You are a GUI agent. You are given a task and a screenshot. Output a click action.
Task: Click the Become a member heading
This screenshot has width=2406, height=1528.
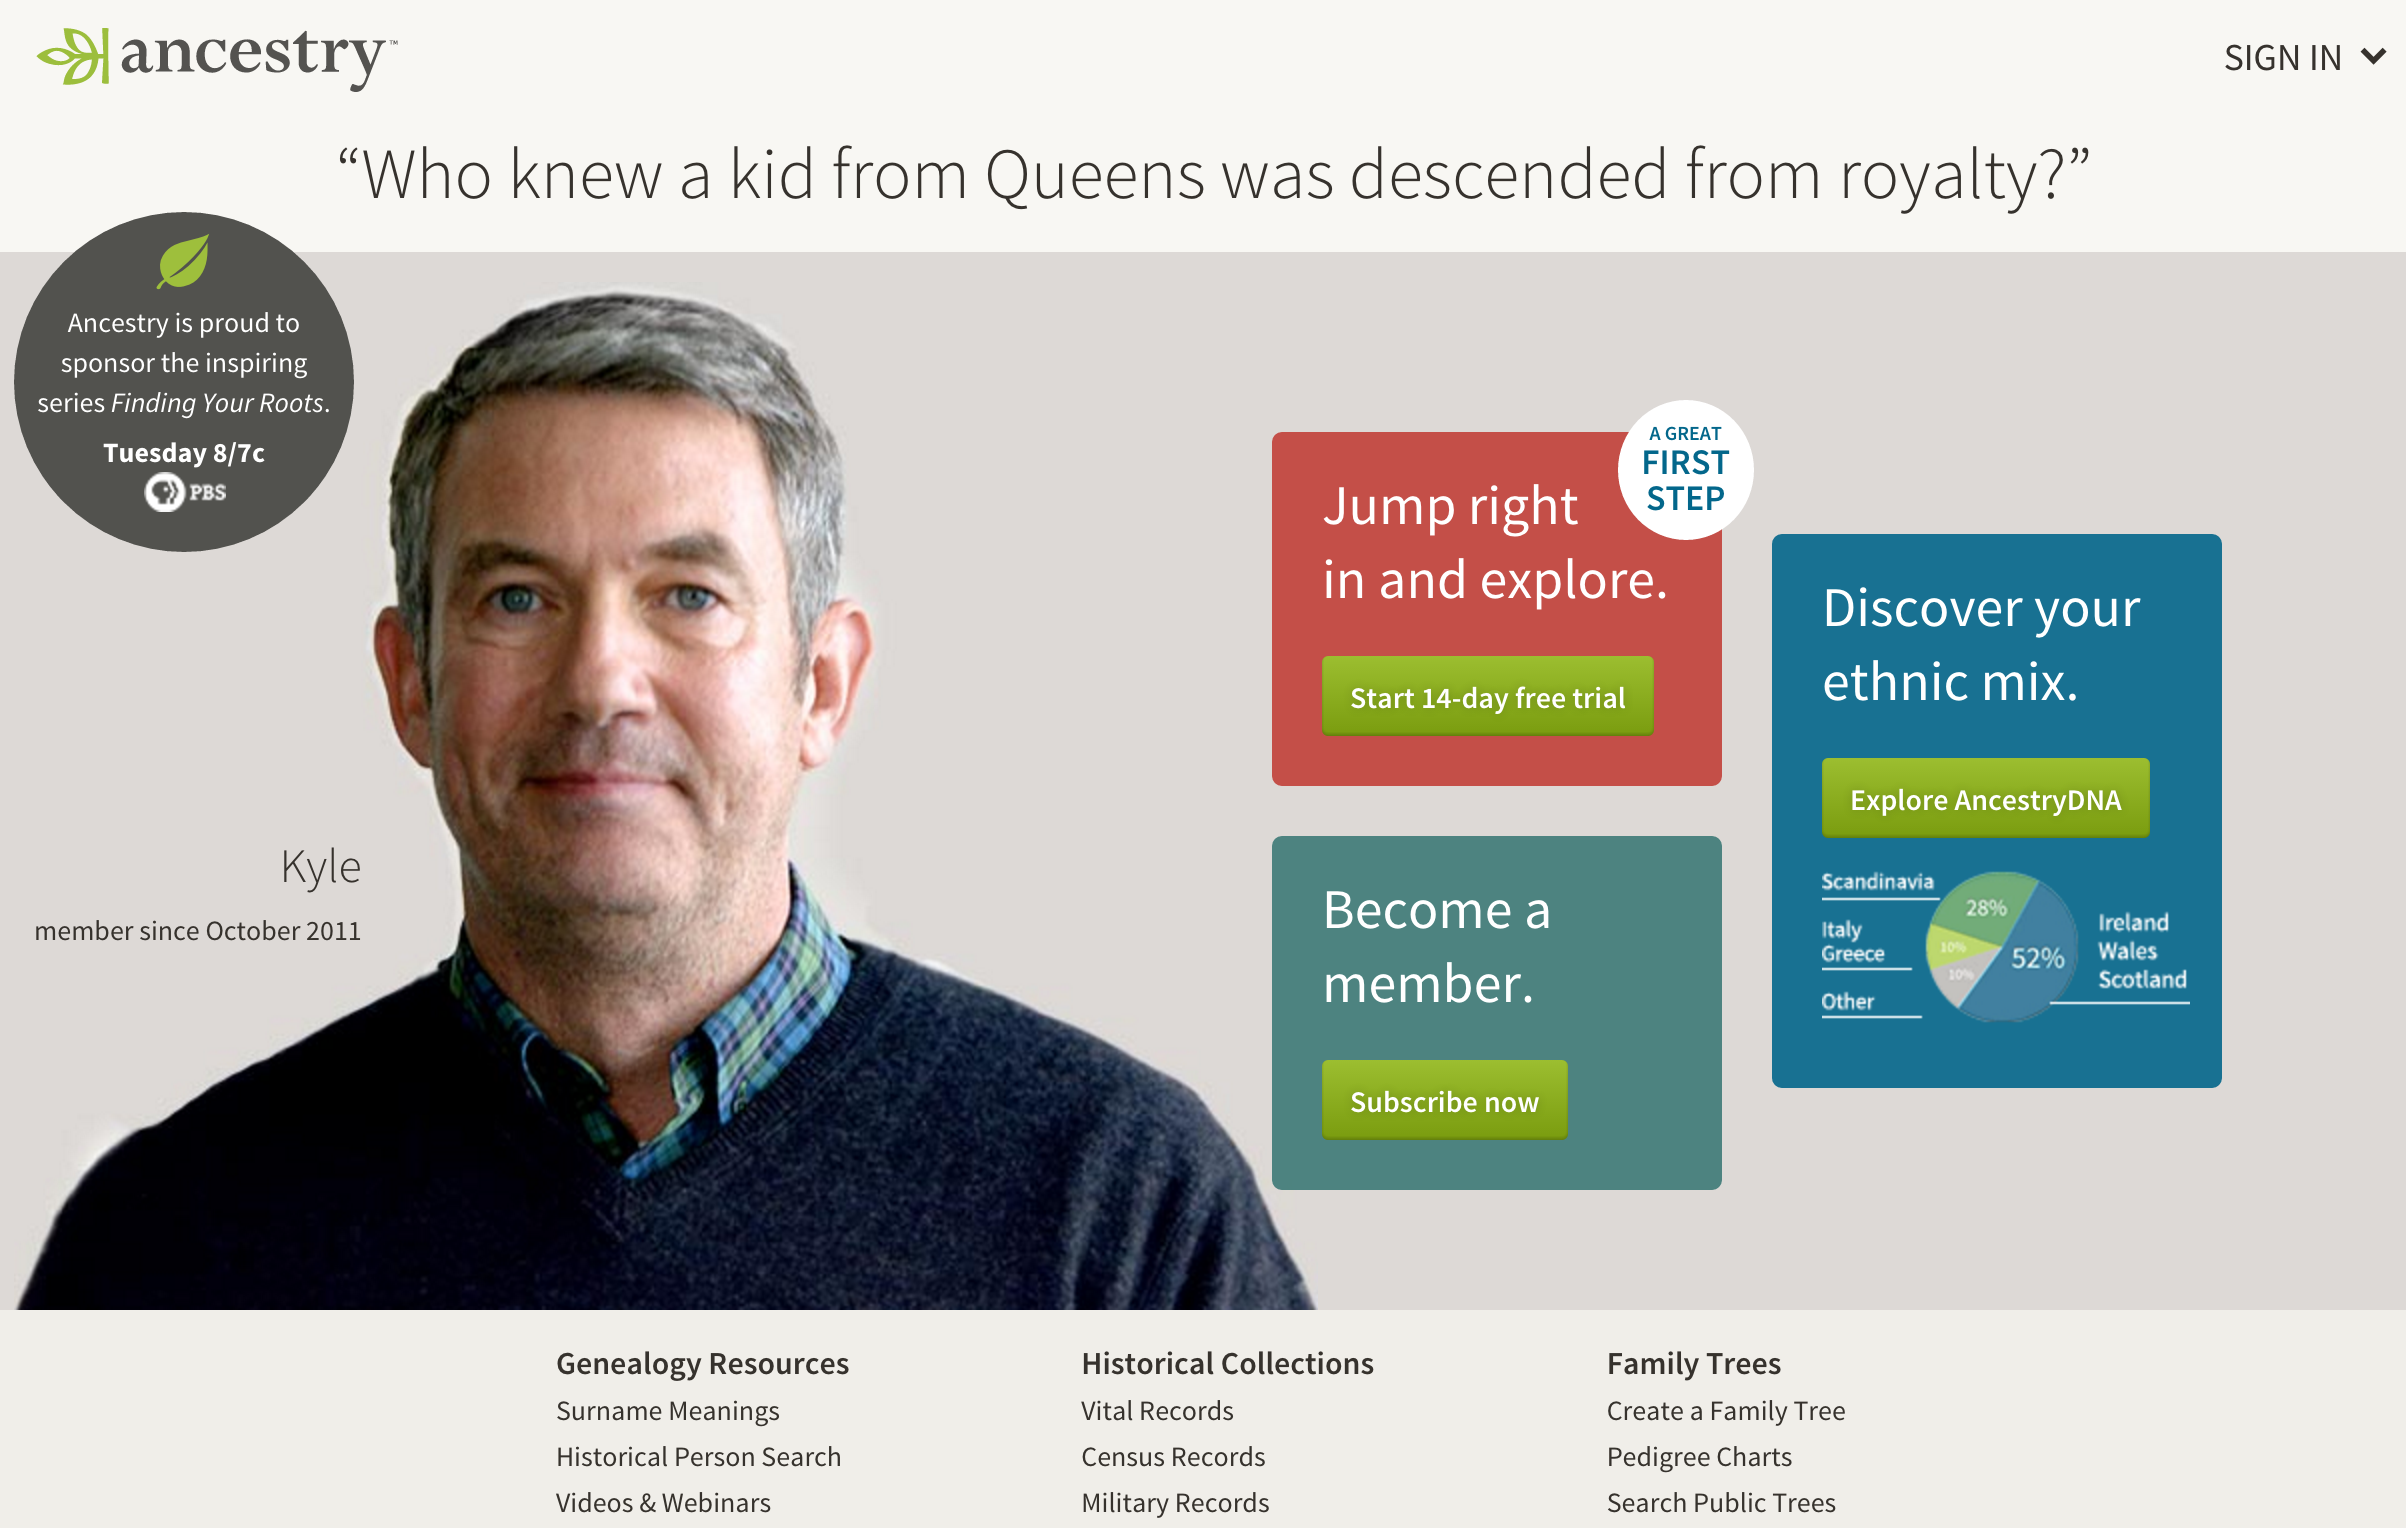pyautogui.click(x=1436, y=946)
